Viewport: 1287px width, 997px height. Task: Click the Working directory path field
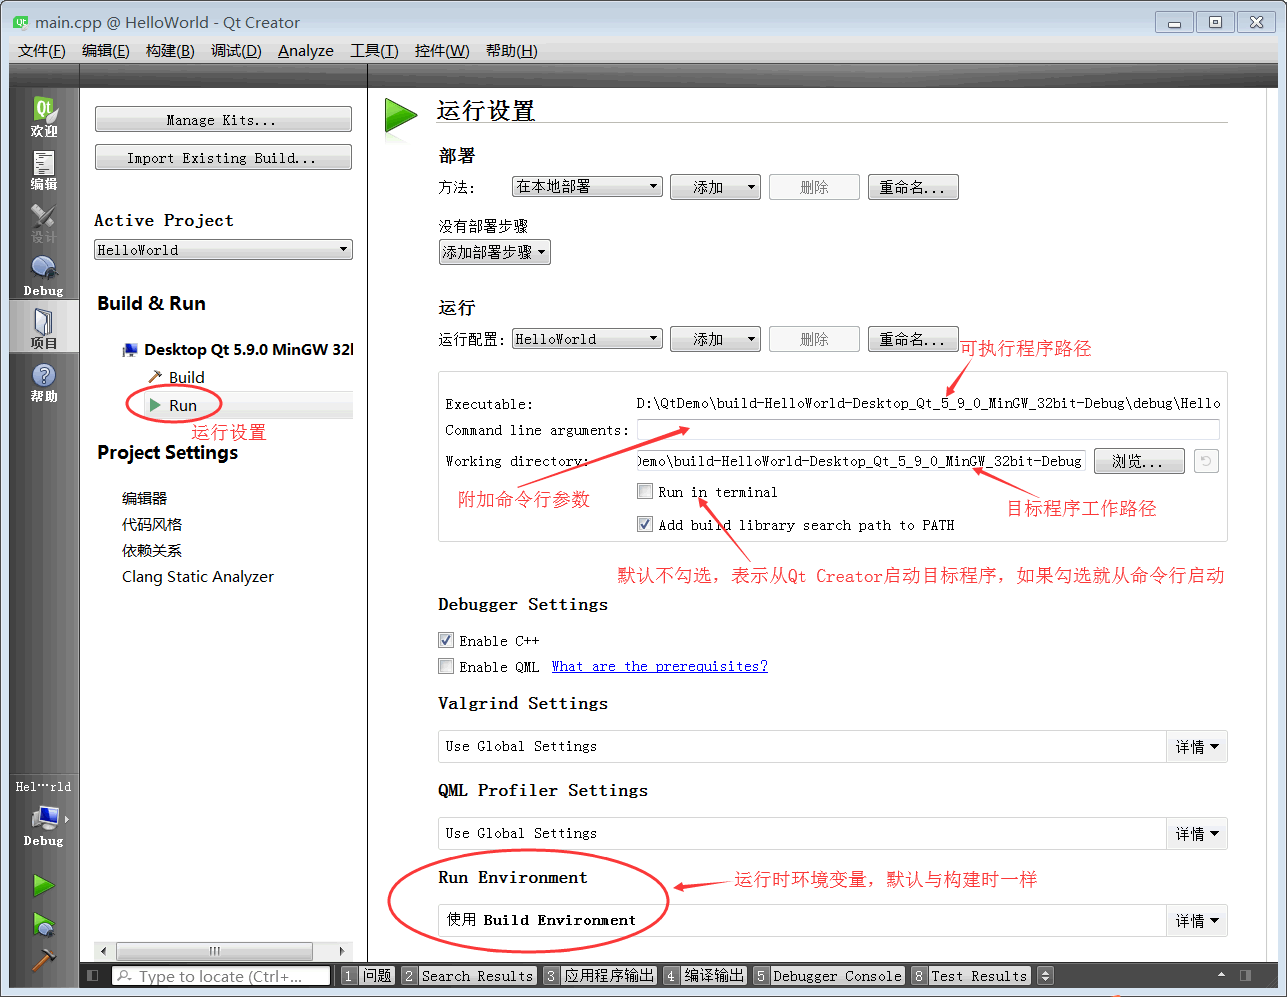pyautogui.click(x=861, y=461)
